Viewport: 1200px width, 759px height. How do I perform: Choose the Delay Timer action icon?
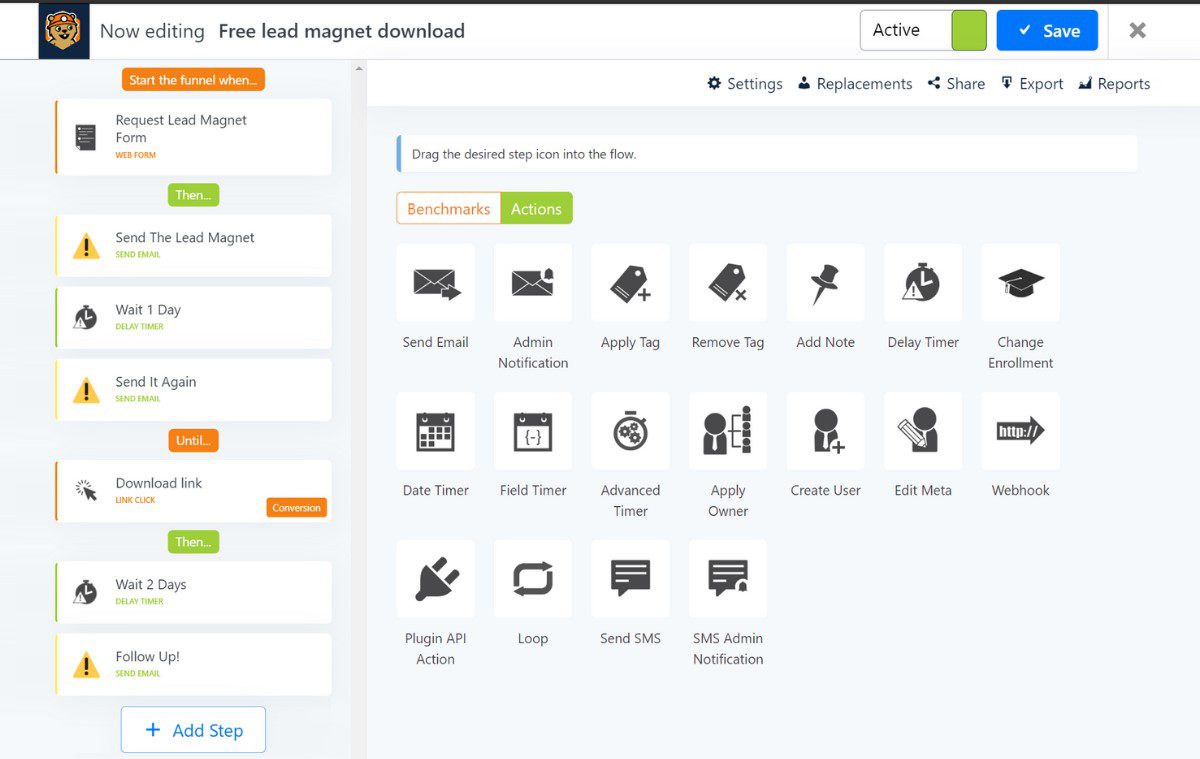922,282
